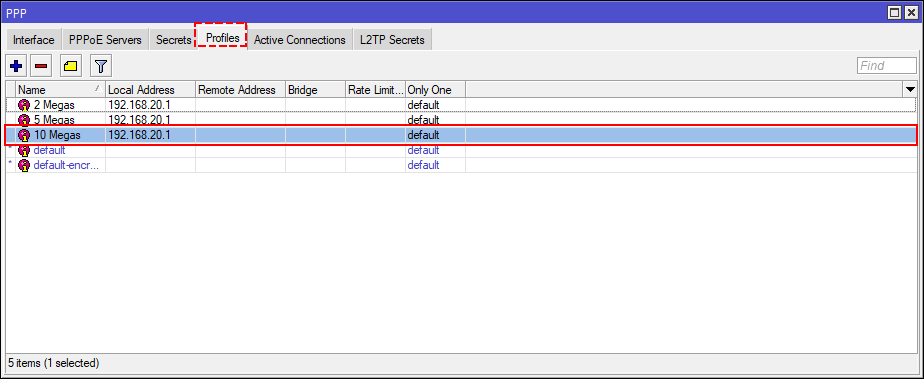The width and height of the screenshot is (924, 379).
Task: Click Only One value in default-encr... row
Action: (x=423, y=165)
